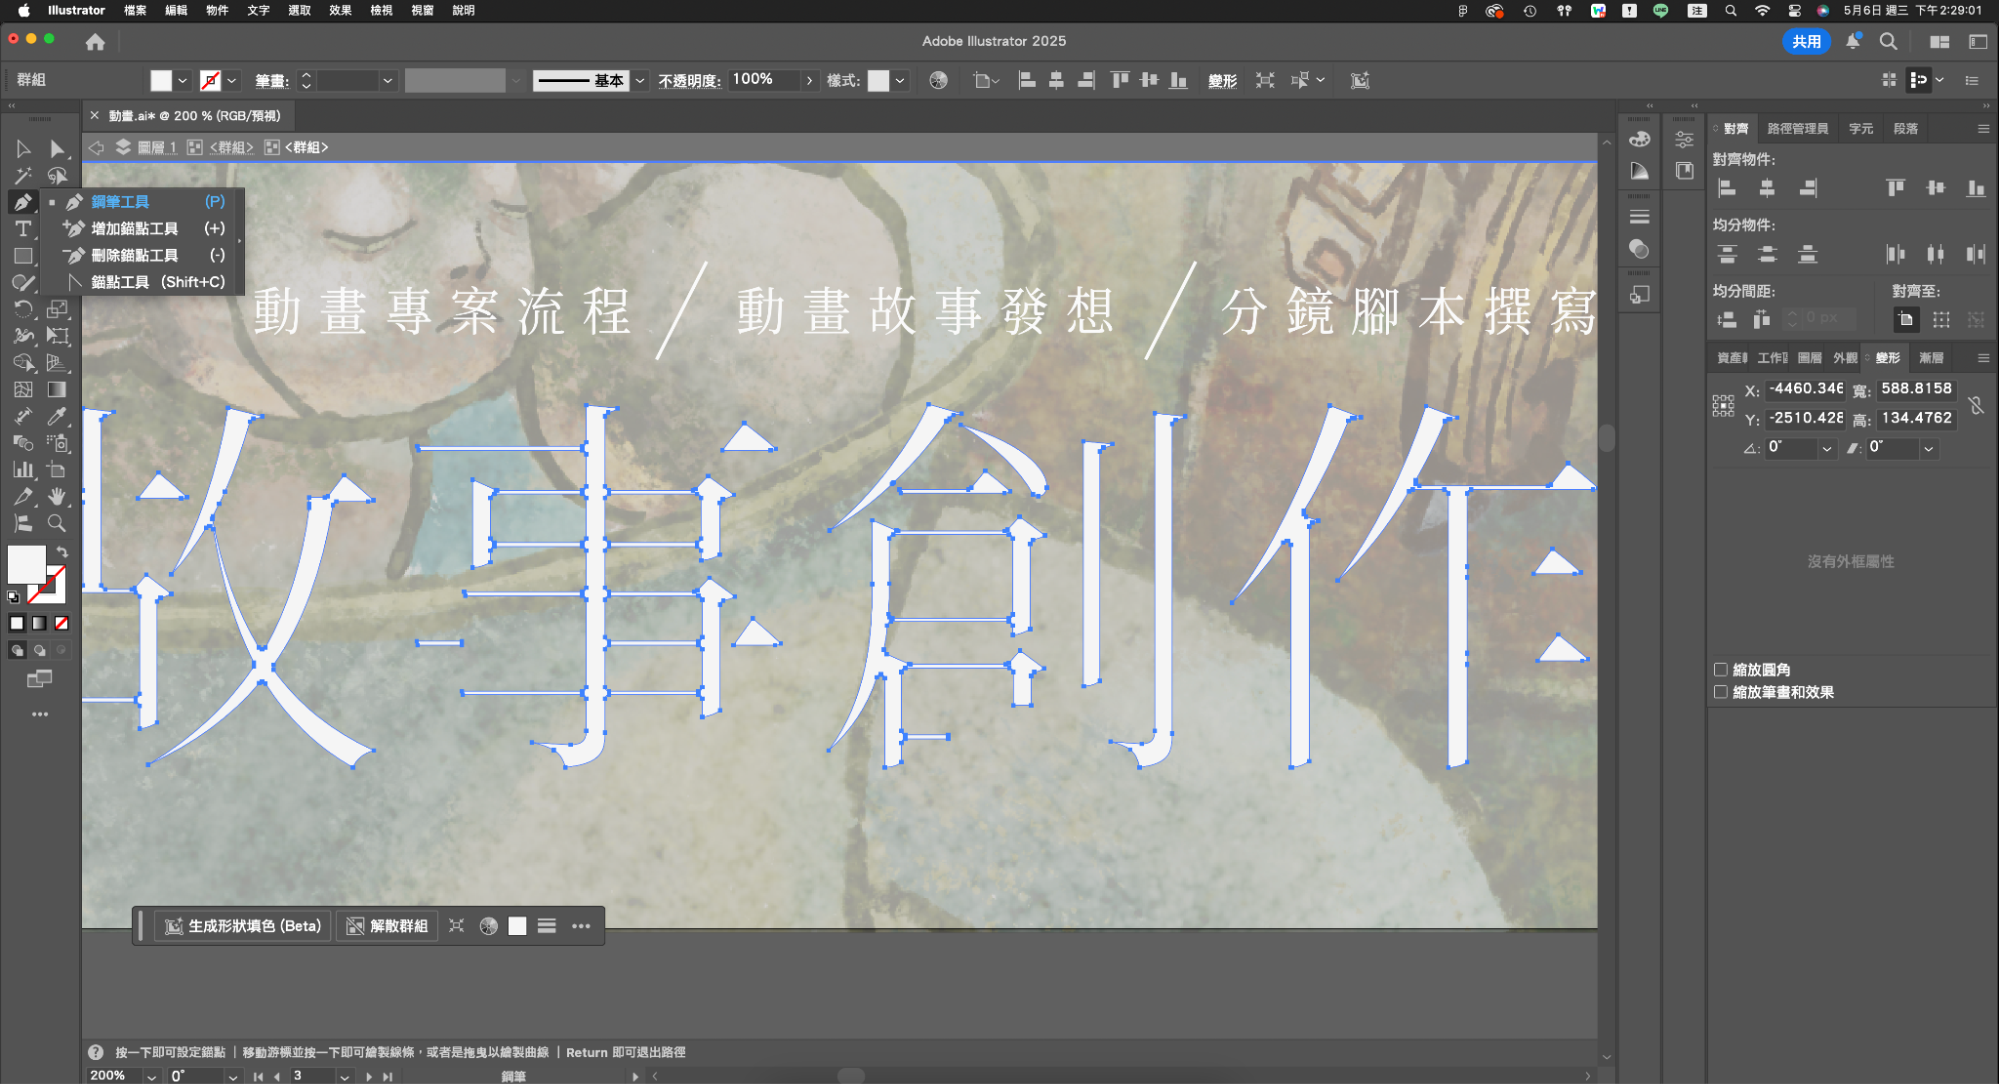Screen dimensions: 1999x1085
Task: Select the Selection tool arrow
Action: [23, 149]
